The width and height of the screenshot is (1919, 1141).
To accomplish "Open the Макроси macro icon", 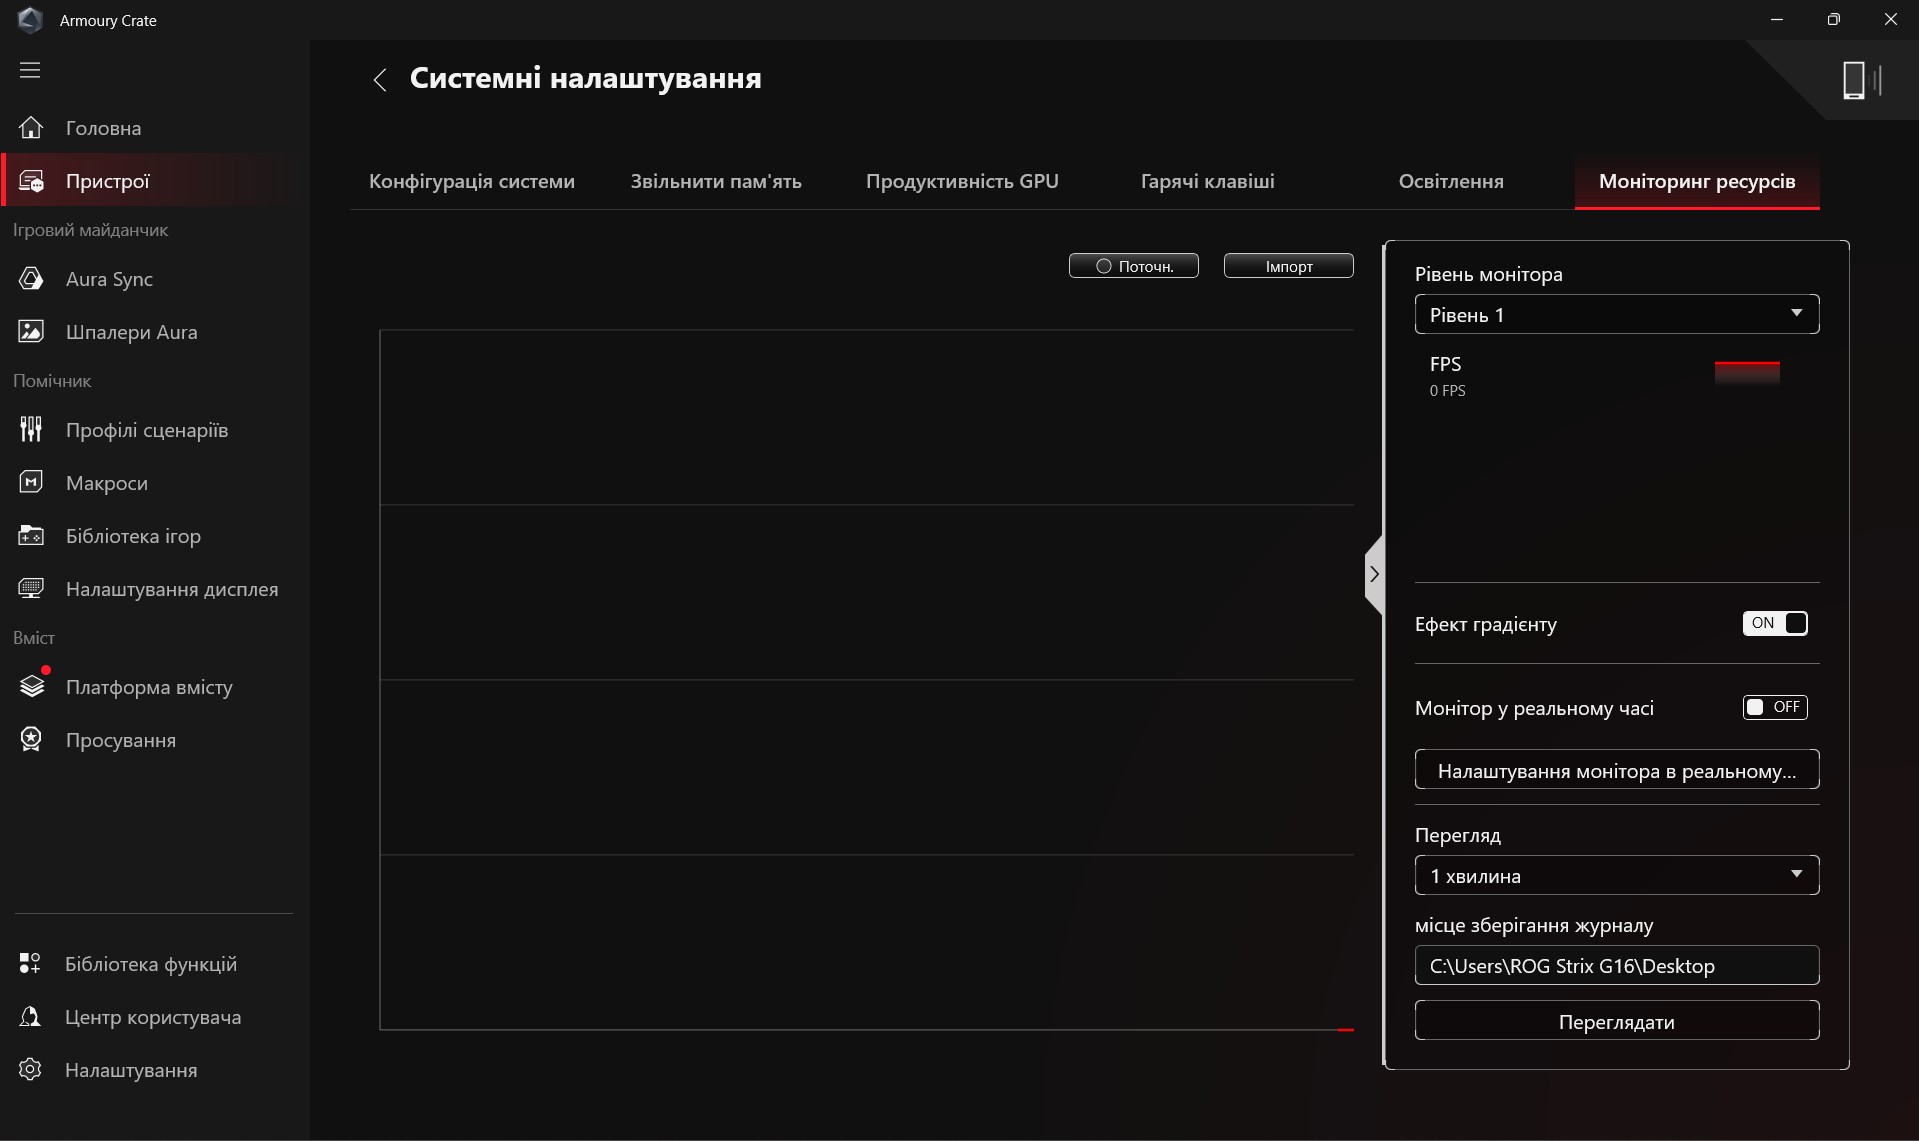I will (31, 483).
